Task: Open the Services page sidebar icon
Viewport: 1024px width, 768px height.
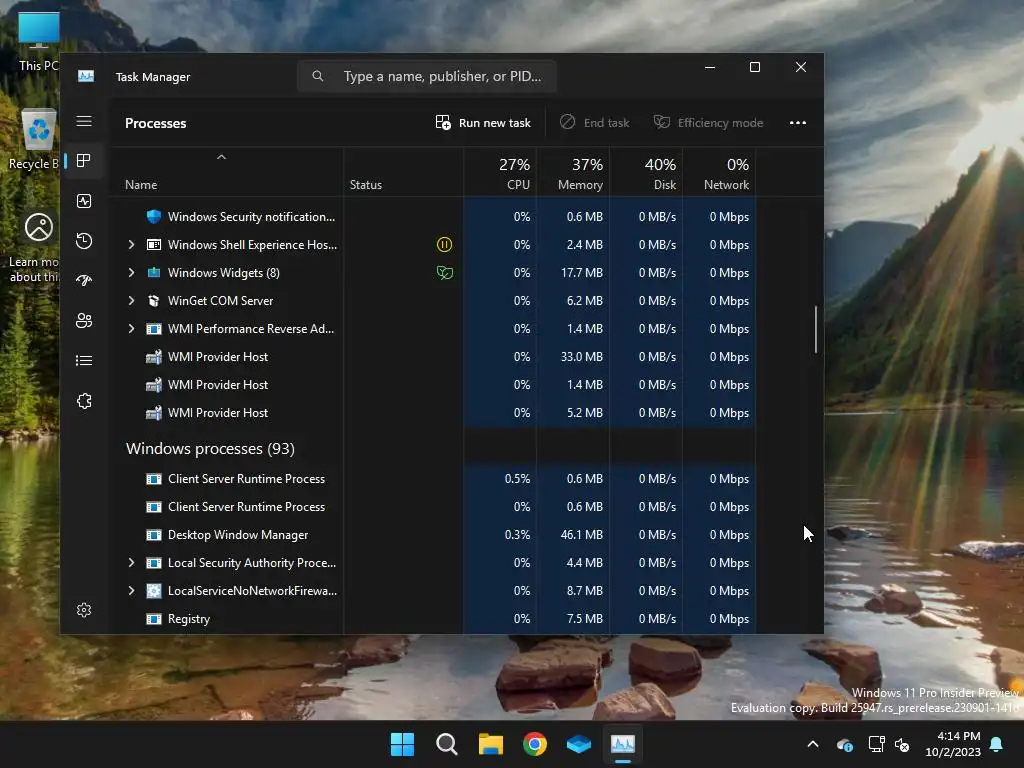Action: pyautogui.click(x=84, y=401)
